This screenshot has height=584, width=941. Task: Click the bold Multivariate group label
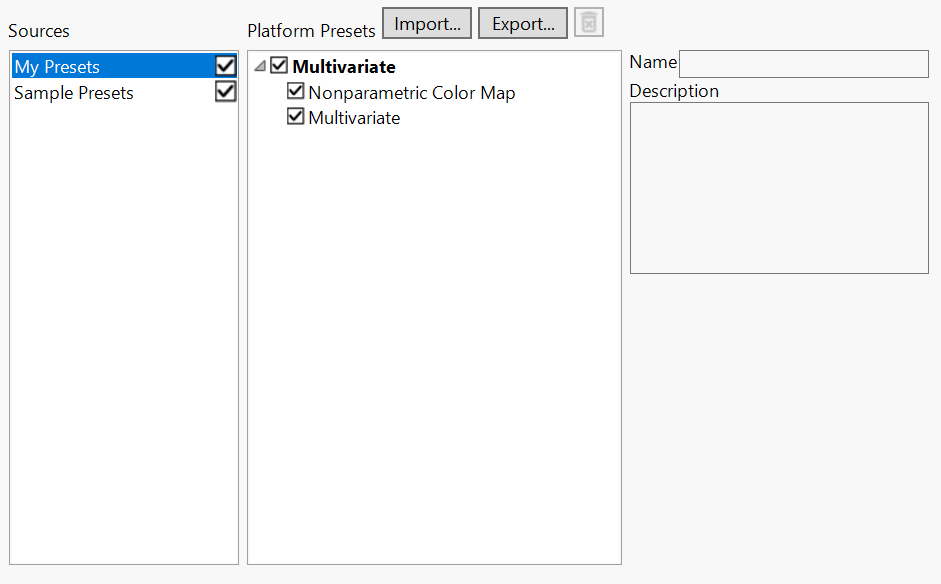click(343, 65)
